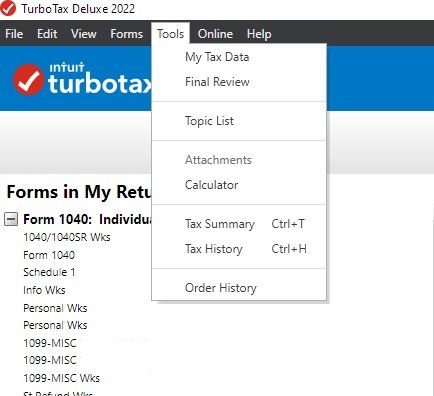434x396 pixels.
Task: Open Form 1040 in the list
Action: [x=49, y=255]
